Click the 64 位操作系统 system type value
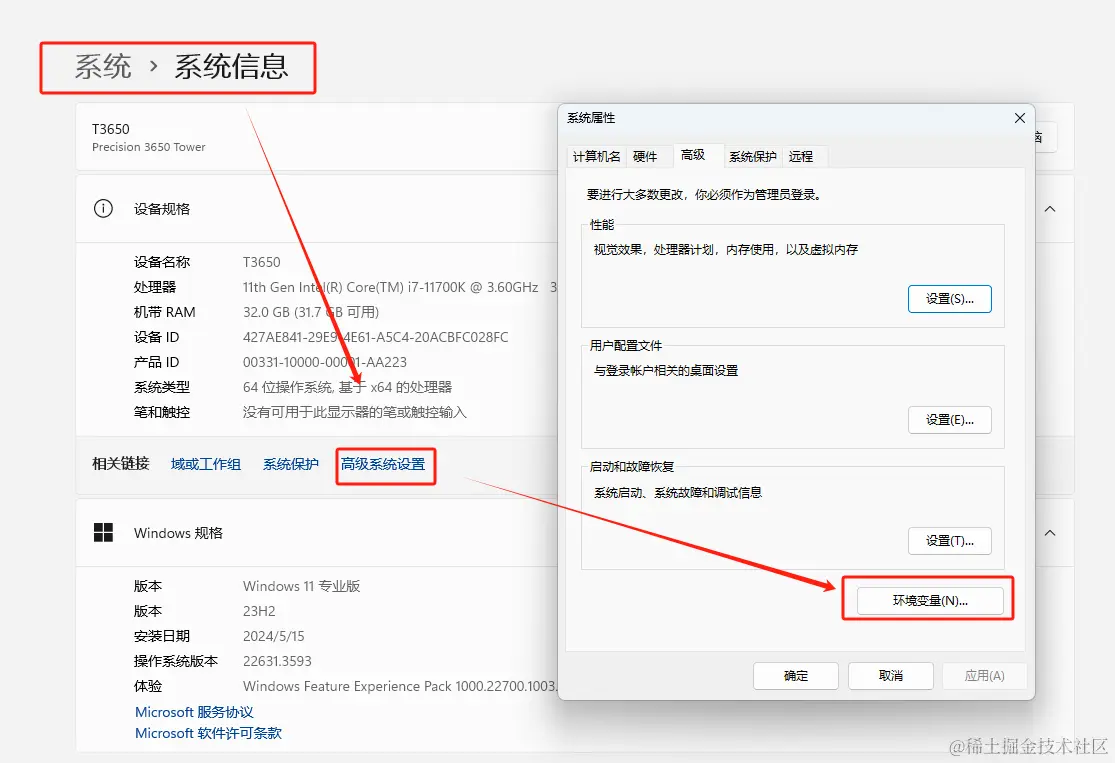Image resolution: width=1115 pixels, height=763 pixels. (x=348, y=388)
